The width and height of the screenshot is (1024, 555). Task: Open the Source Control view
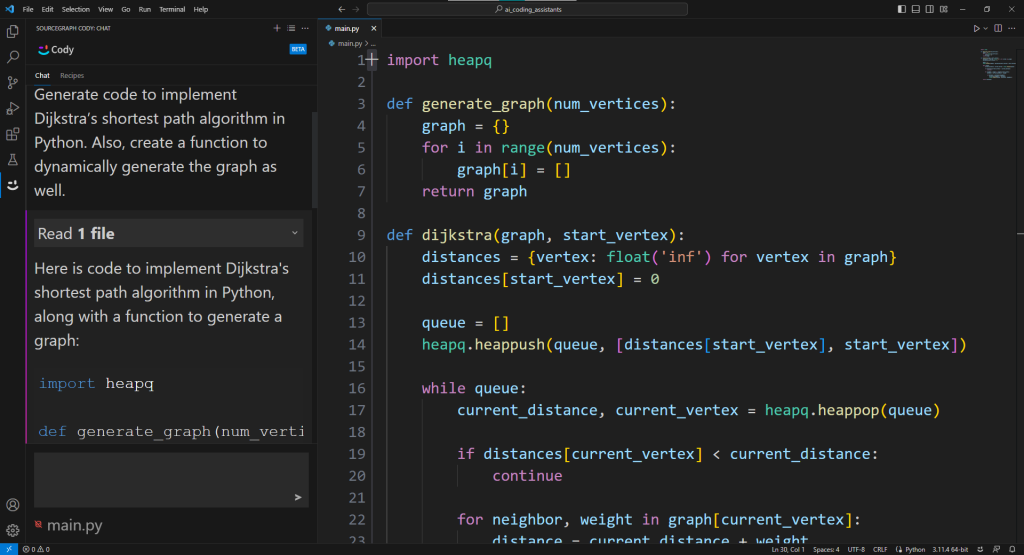point(13,83)
